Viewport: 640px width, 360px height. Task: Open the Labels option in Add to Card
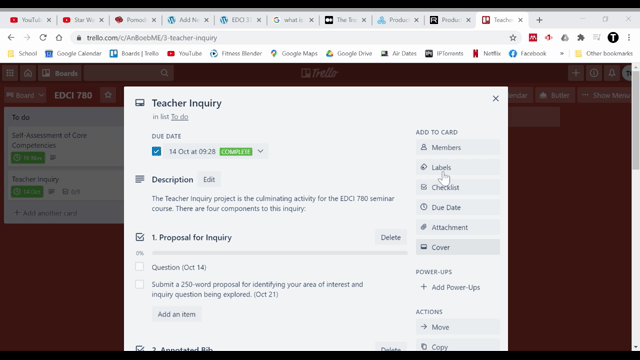[458, 167]
